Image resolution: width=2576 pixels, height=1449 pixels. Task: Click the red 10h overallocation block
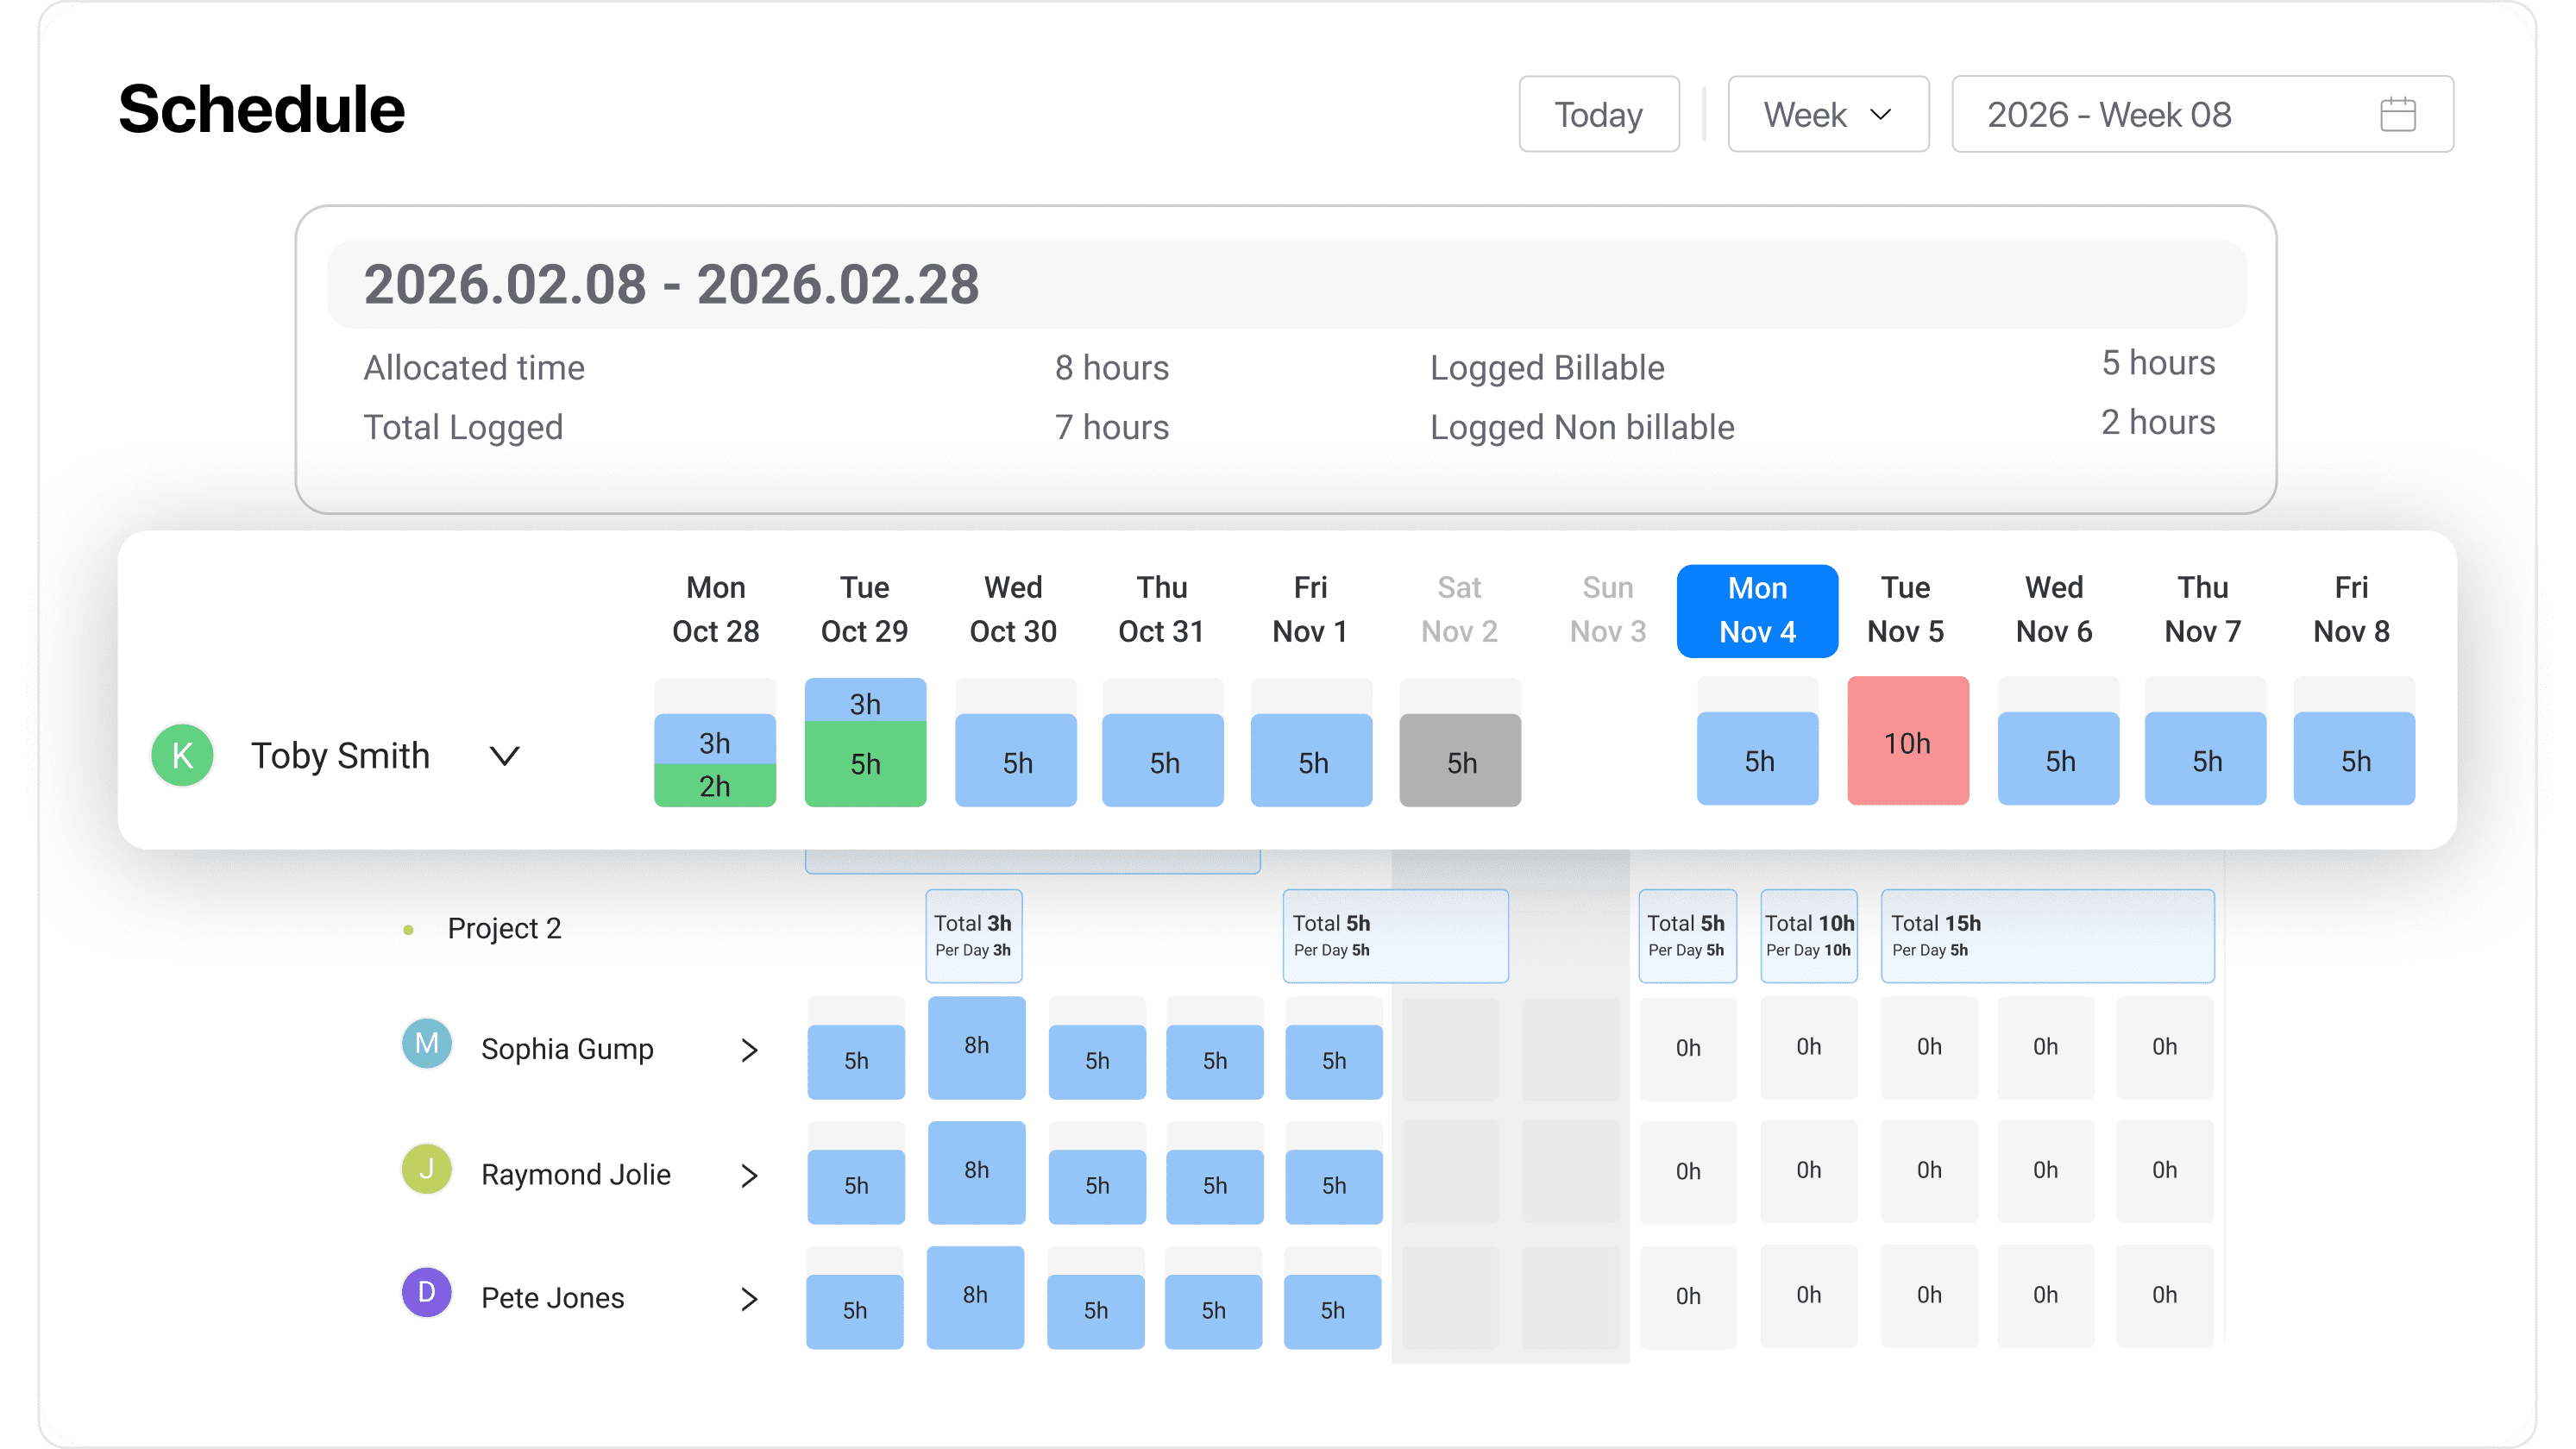point(1906,742)
